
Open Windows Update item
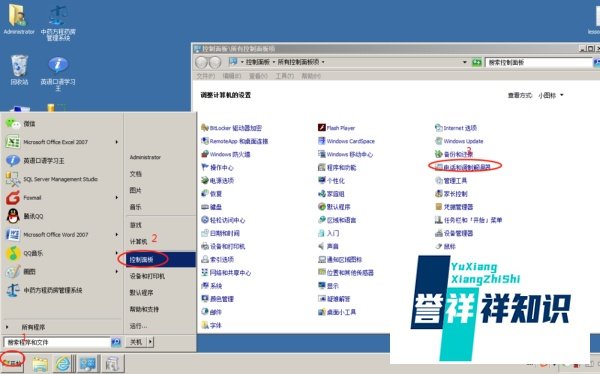click(459, 141)
